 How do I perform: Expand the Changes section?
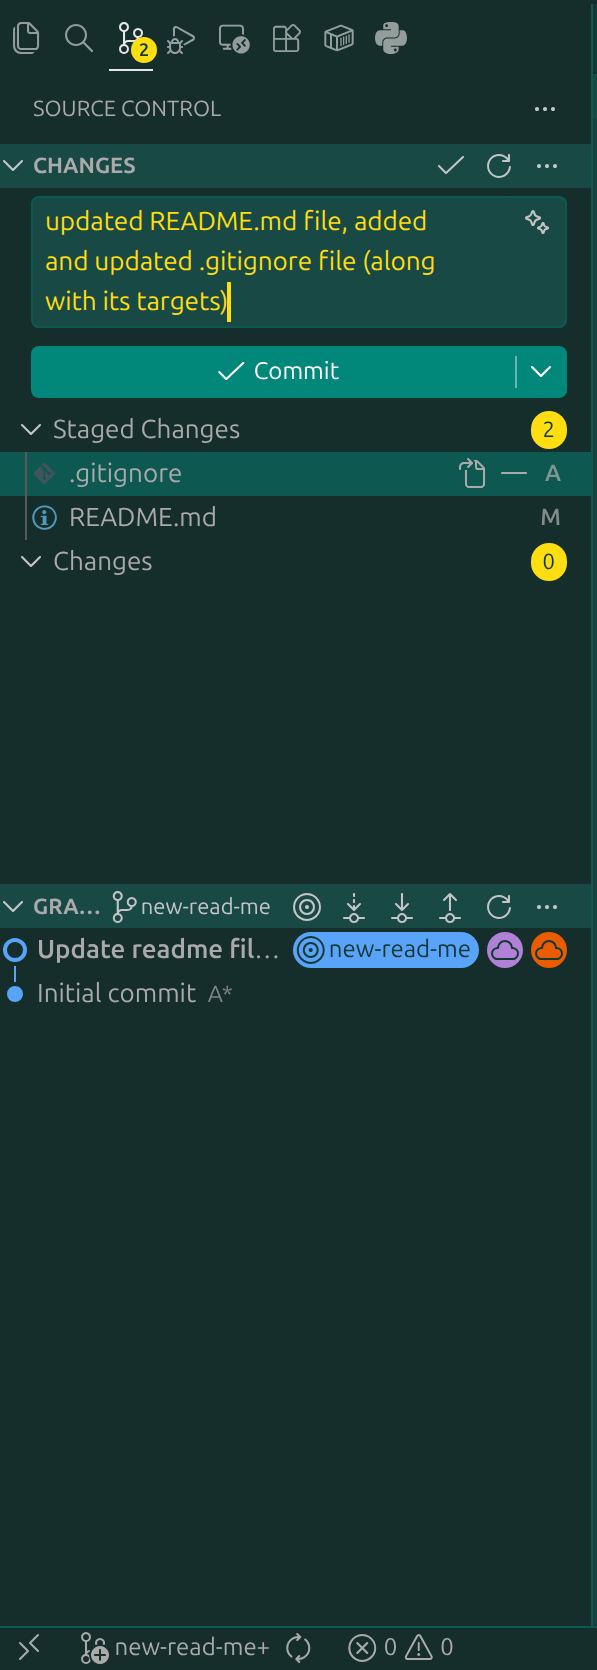(31, 562)
